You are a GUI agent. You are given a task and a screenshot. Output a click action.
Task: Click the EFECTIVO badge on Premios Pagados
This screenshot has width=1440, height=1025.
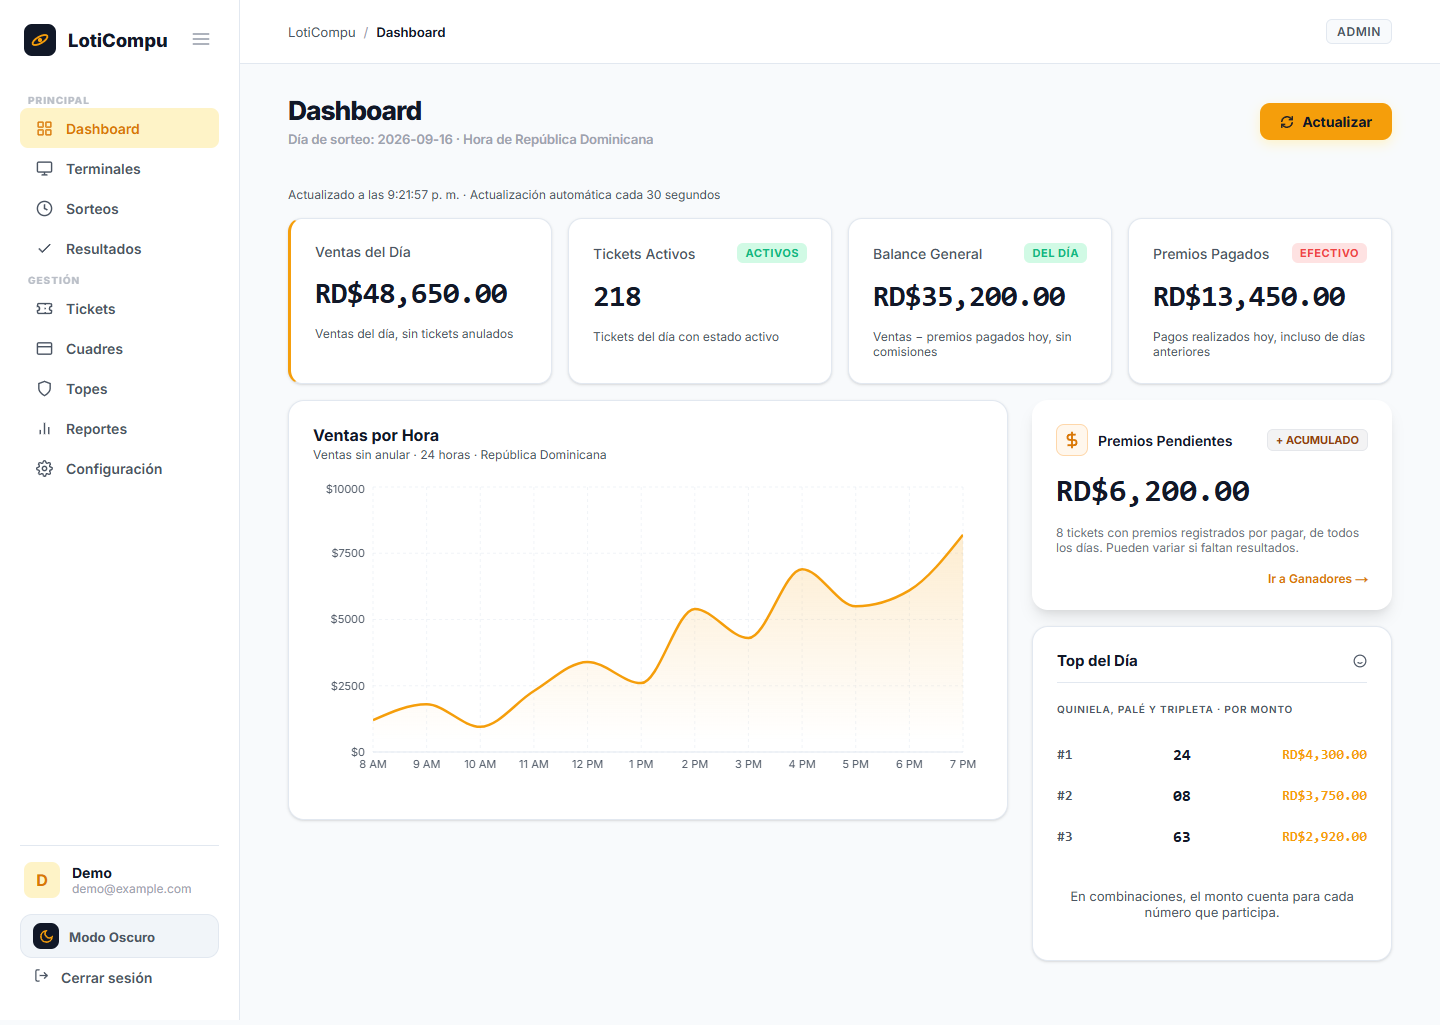pyautogui.click(x=1329, y=253)
